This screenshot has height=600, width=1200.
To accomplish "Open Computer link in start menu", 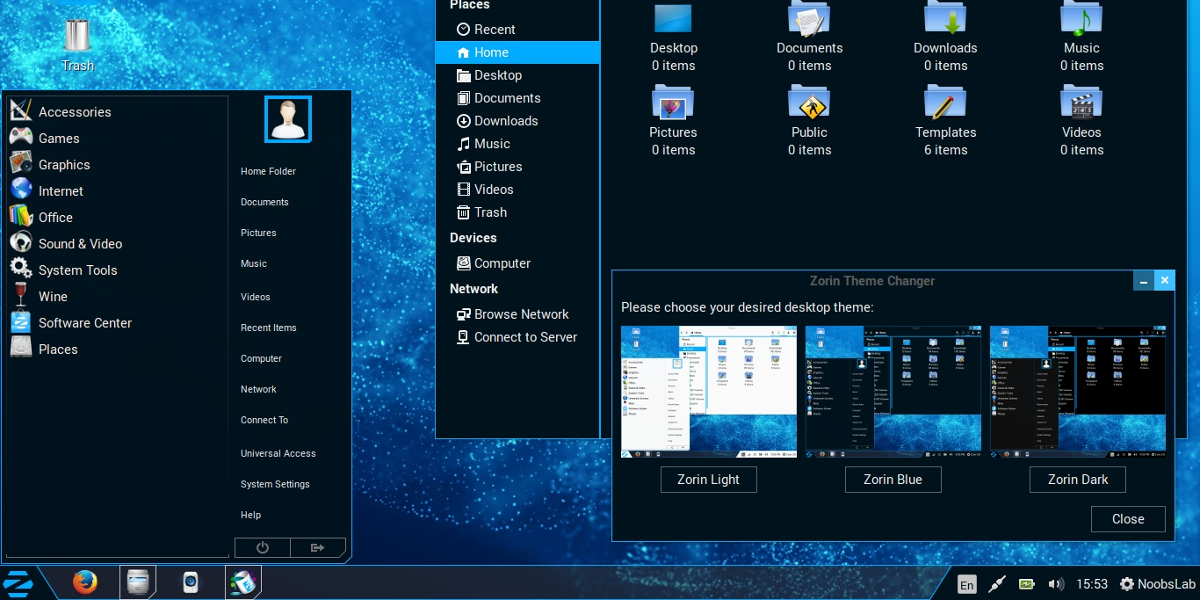I will pyautogui.click(x=261, y=359).
